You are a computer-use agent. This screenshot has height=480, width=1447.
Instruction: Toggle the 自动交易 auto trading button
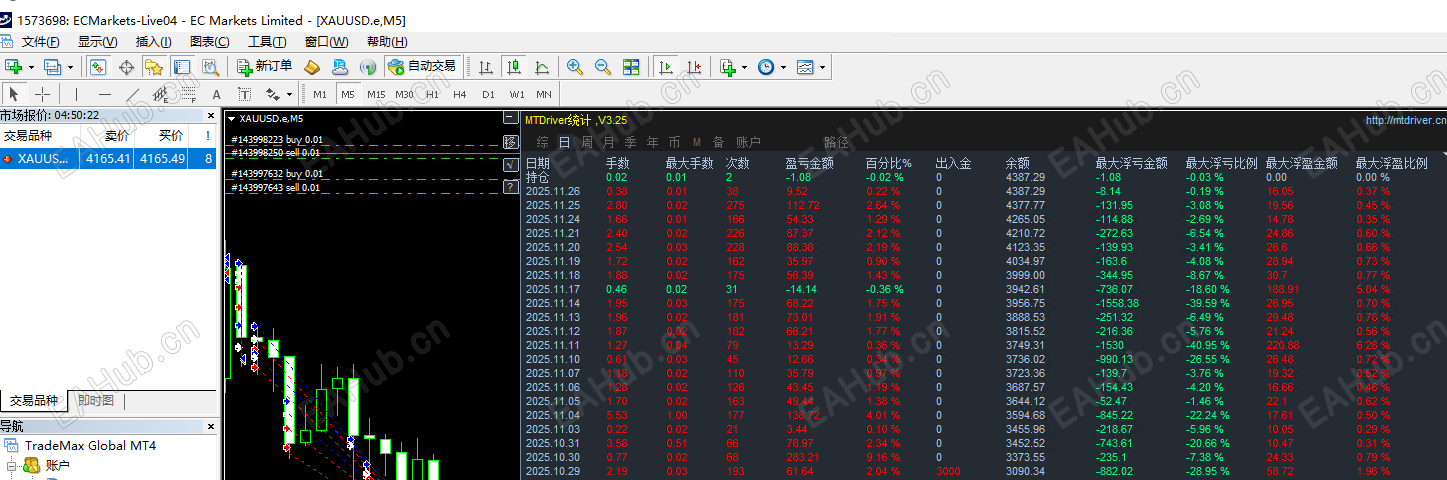click(x=422, y=67)
